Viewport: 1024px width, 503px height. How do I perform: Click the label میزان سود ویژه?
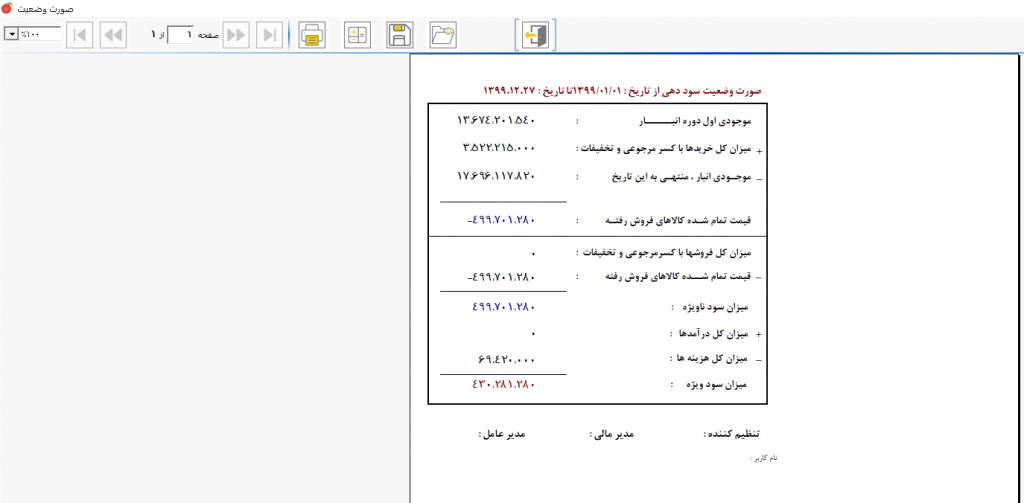tap(717, 385)
